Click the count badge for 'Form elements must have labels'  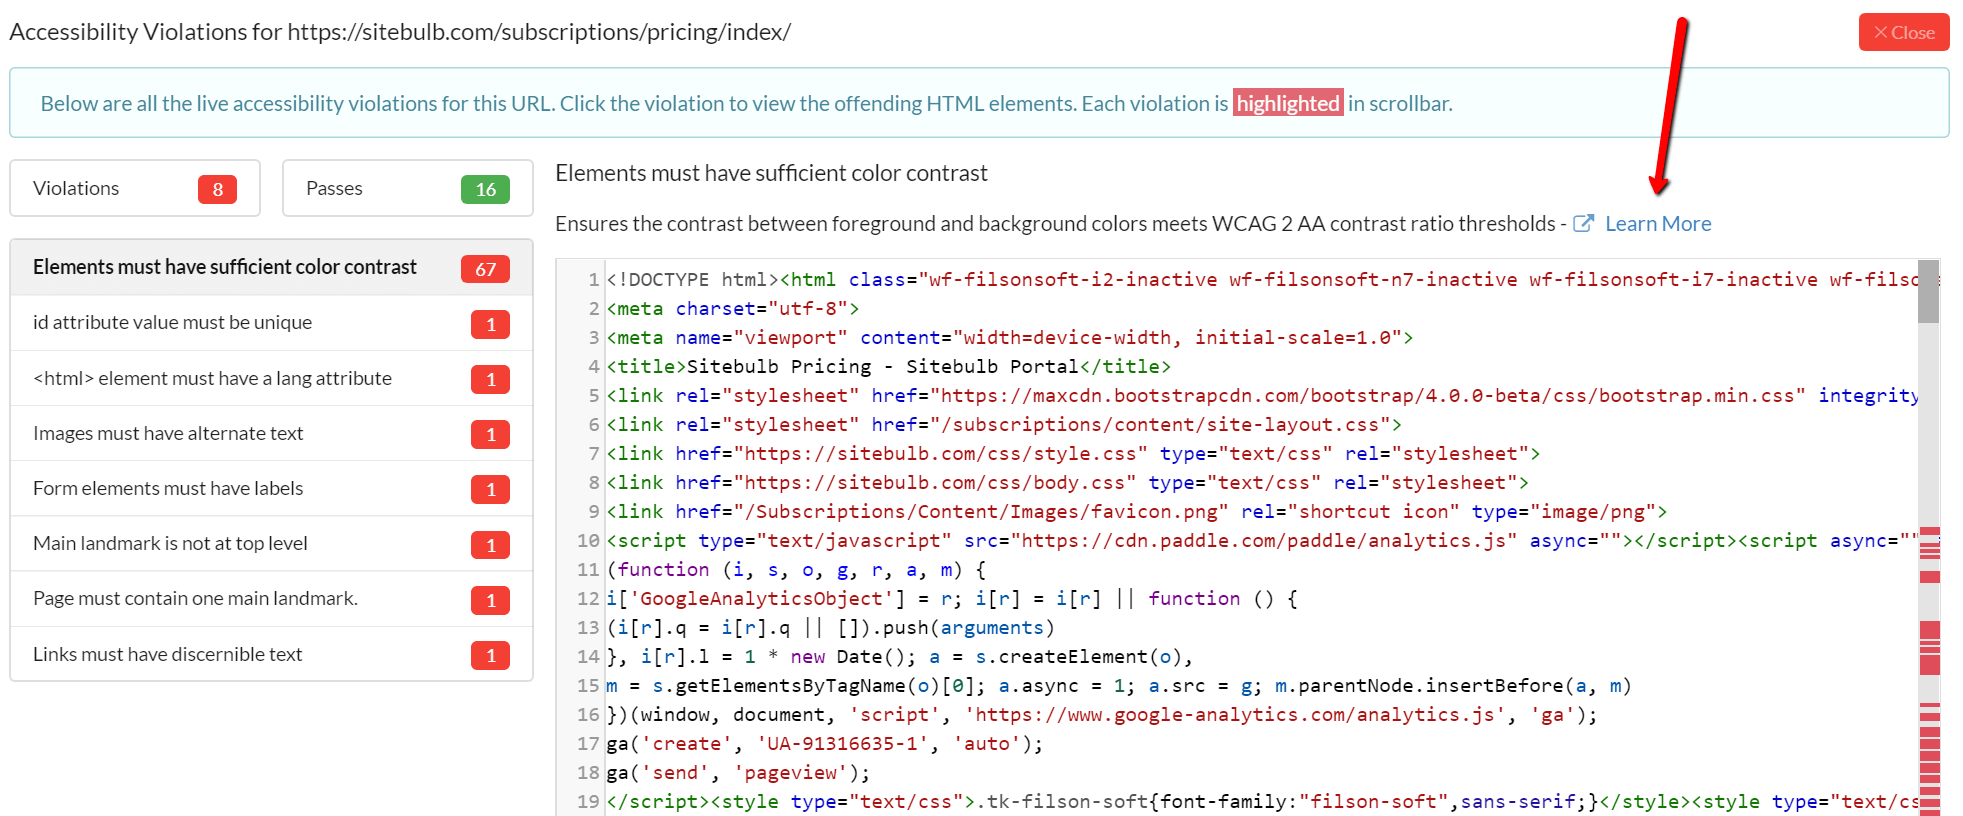point(490,489)
